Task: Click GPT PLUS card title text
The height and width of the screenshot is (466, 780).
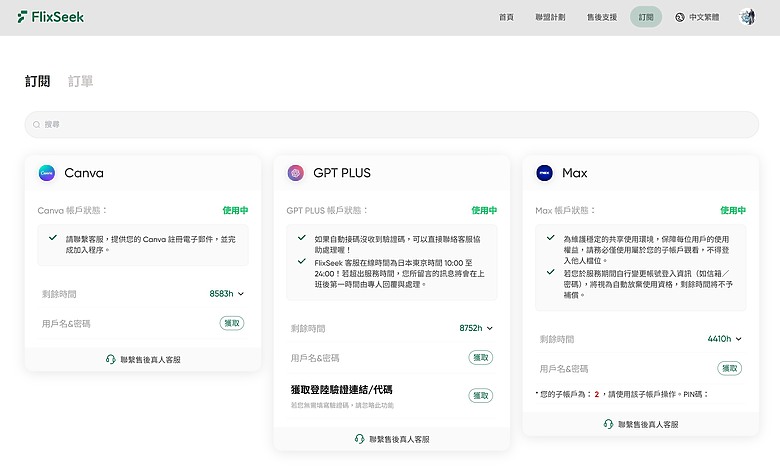Action: point(342,173)
